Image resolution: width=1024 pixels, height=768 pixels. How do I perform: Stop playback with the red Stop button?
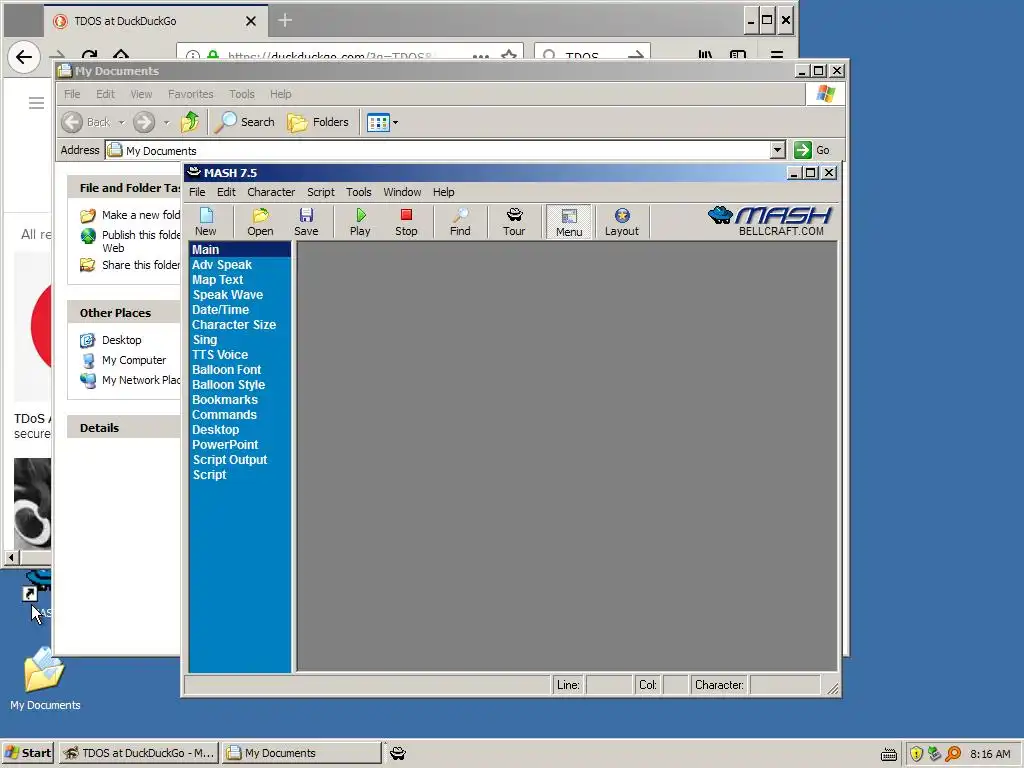point(406,221)
